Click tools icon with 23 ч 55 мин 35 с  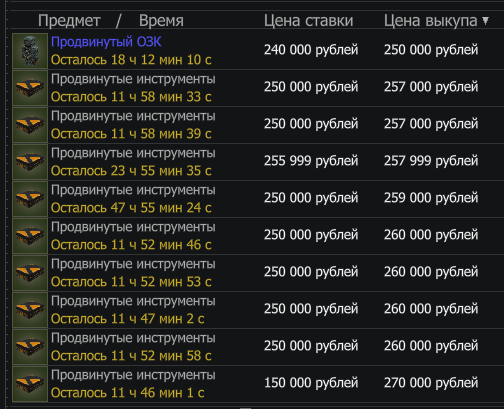[30, 162]
